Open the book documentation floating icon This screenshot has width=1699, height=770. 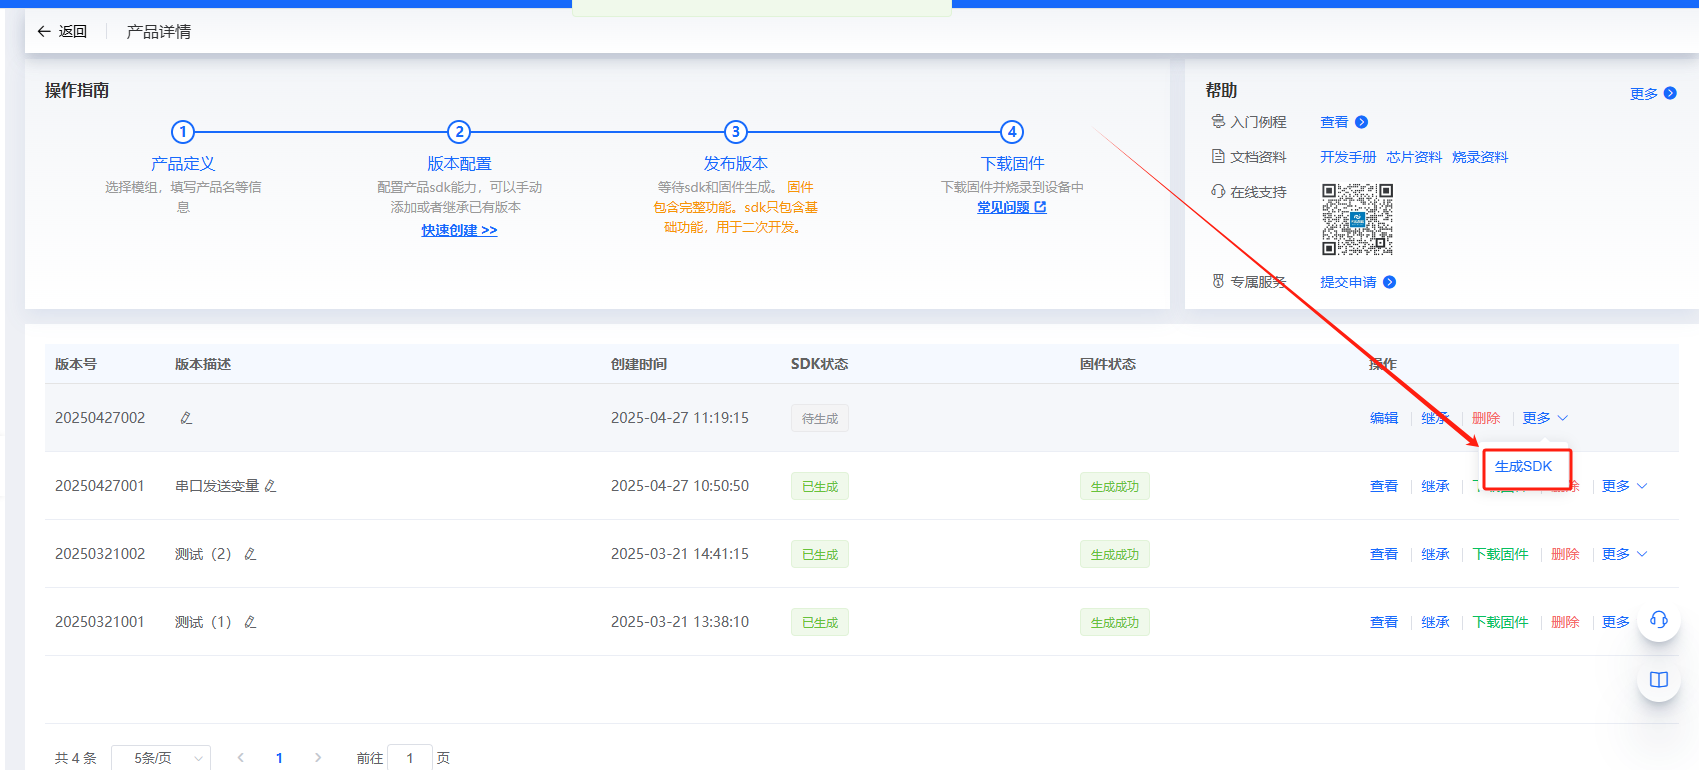[x=1658, y=680]
